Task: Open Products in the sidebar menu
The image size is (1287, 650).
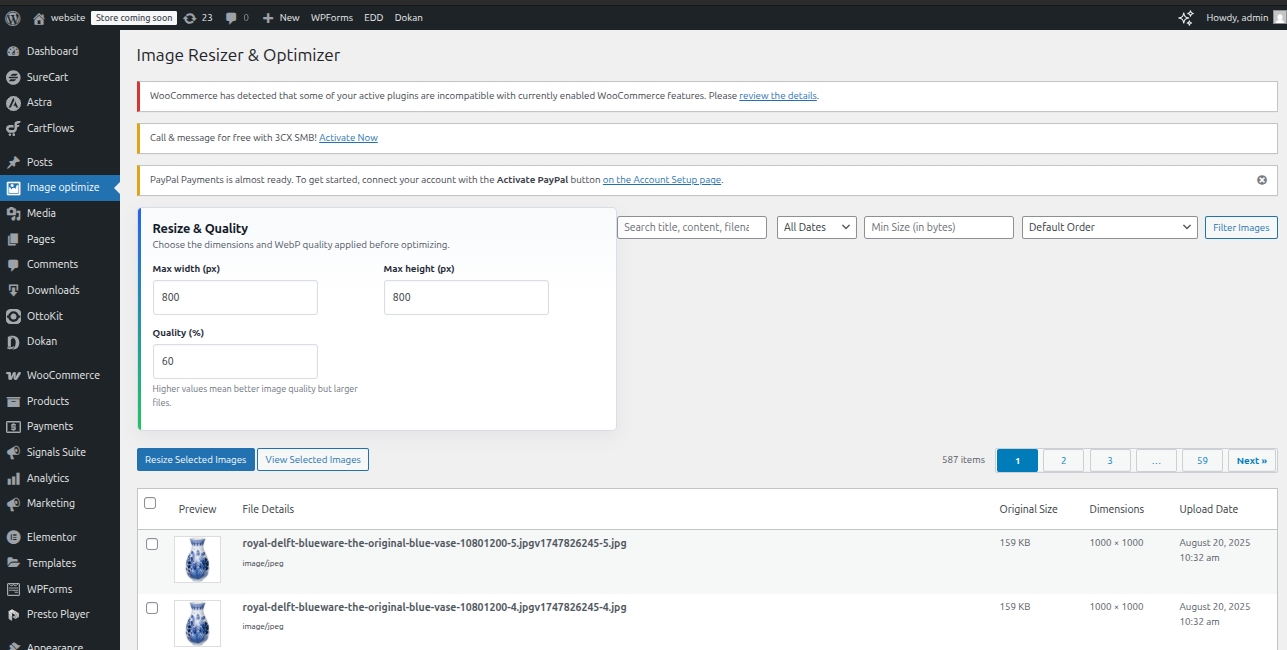Action: [48, 401]
